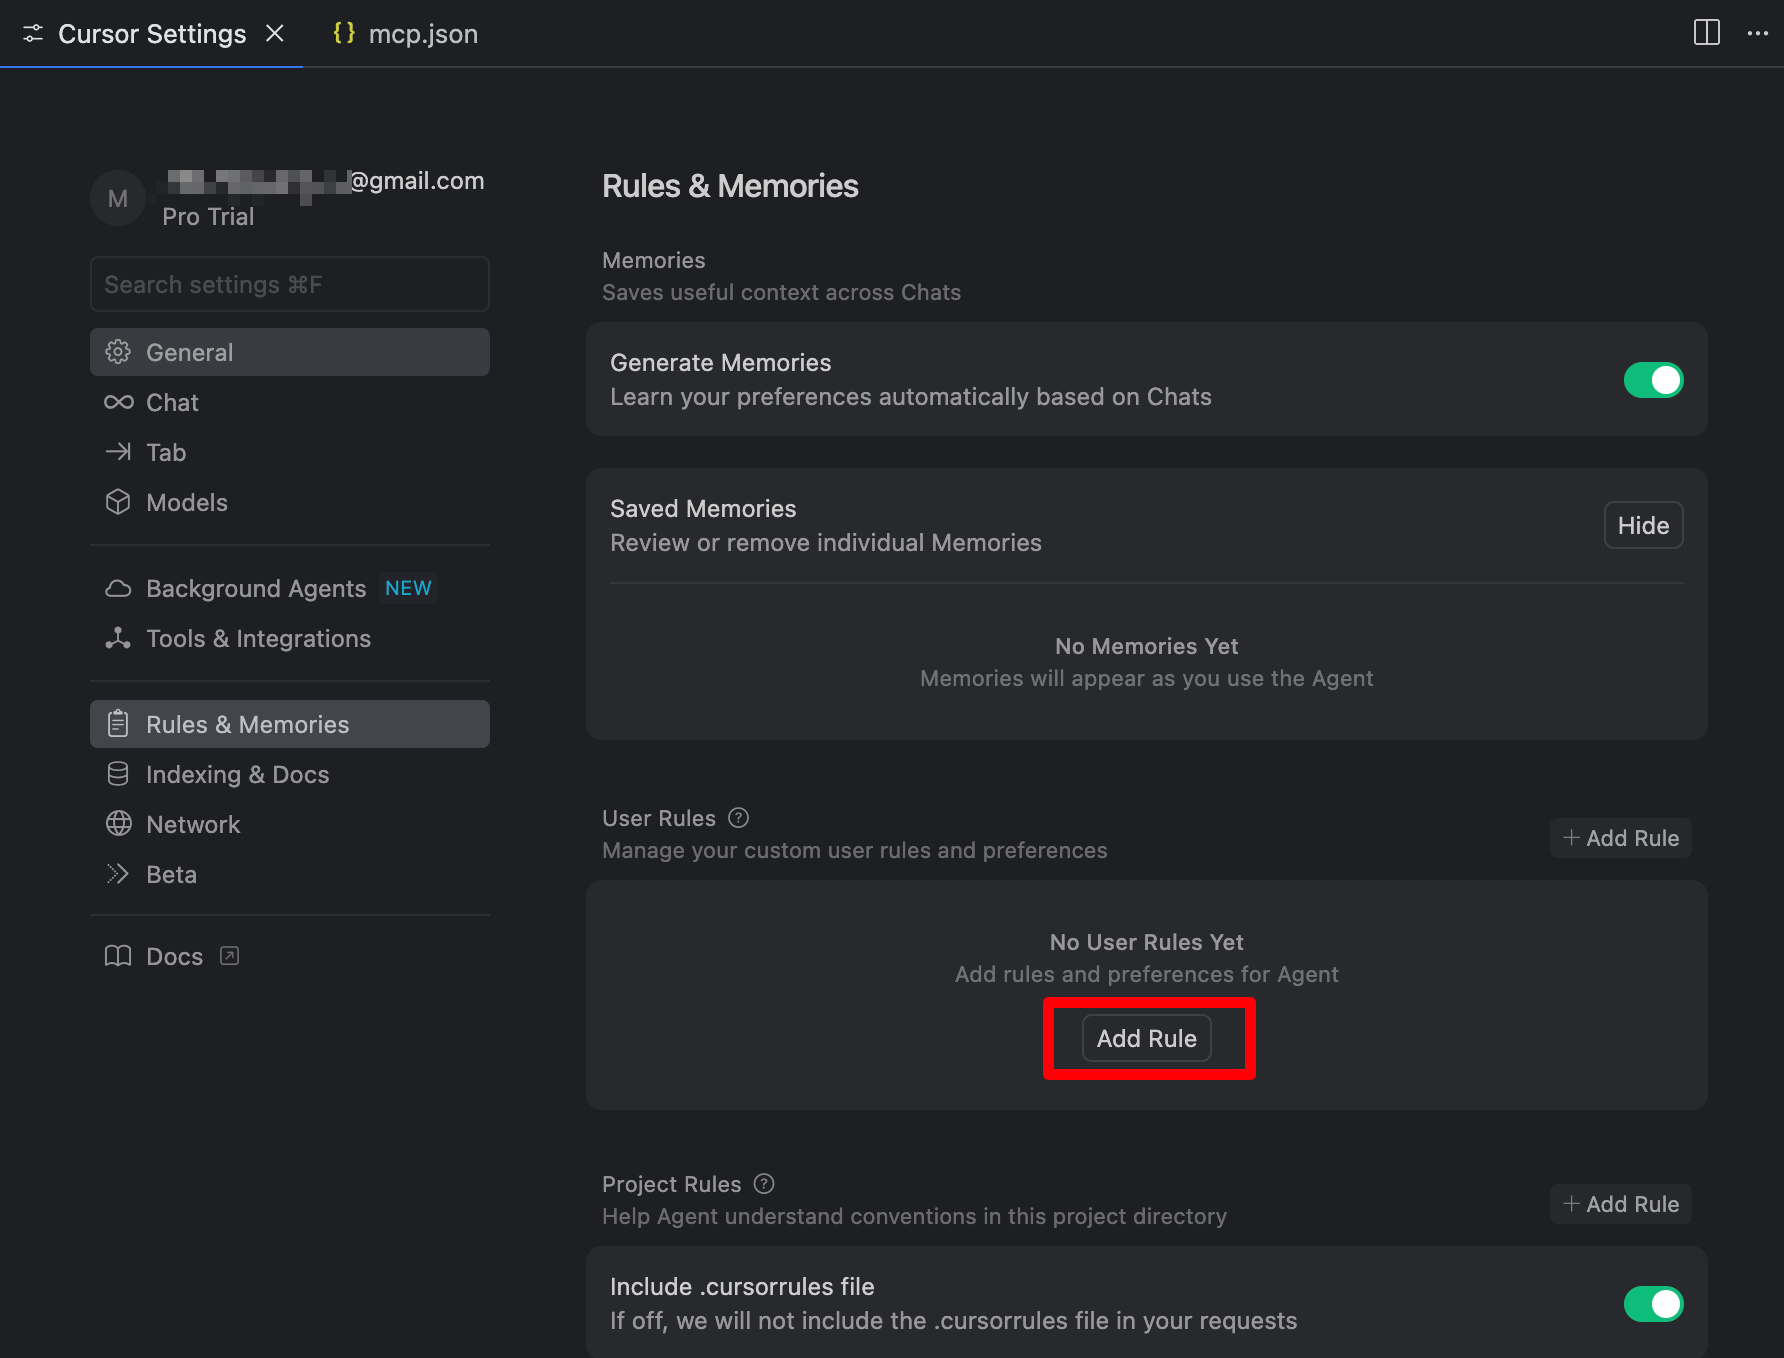Click the Pro Trial plan label
Image resolution: width=1784 pixels, height=1358 pixels.
coord(208,216)
